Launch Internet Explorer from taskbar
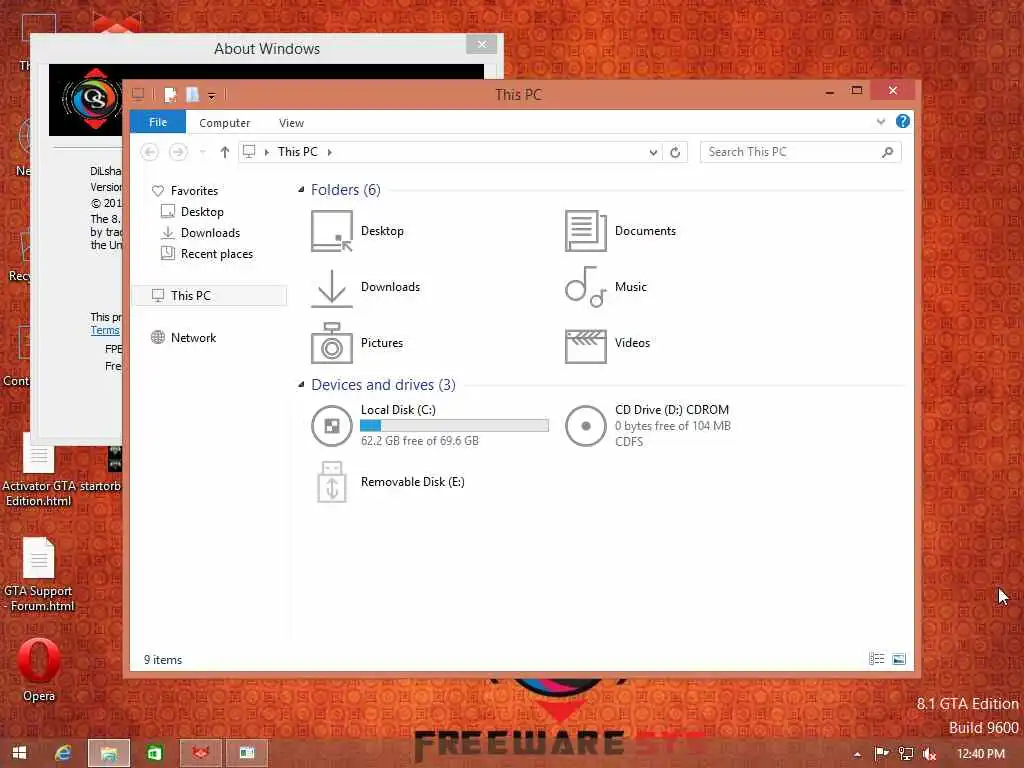 (x=63, y=753)
